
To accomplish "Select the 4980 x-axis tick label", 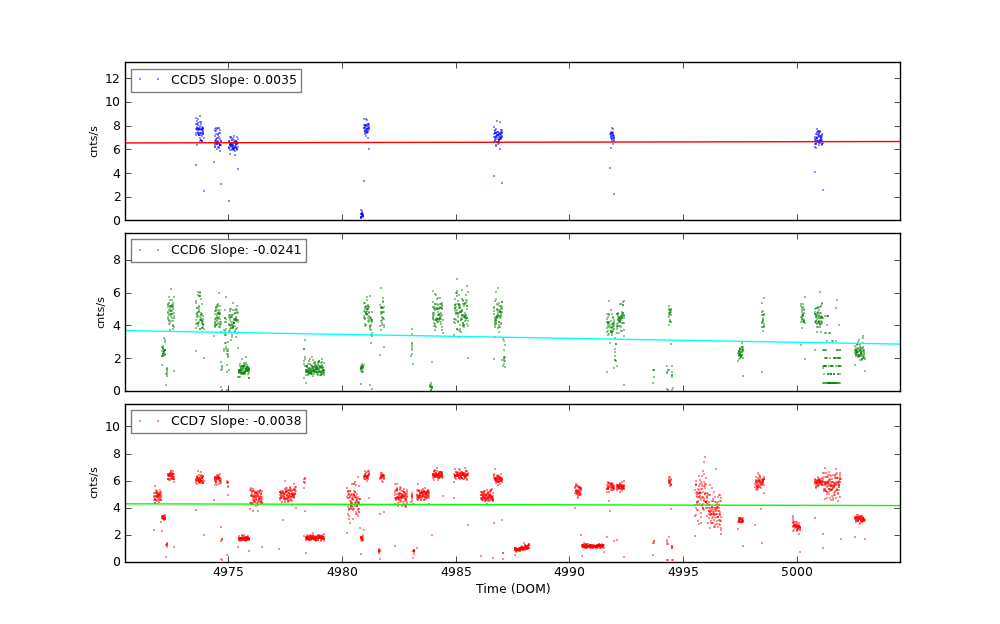I will (342, 572).
